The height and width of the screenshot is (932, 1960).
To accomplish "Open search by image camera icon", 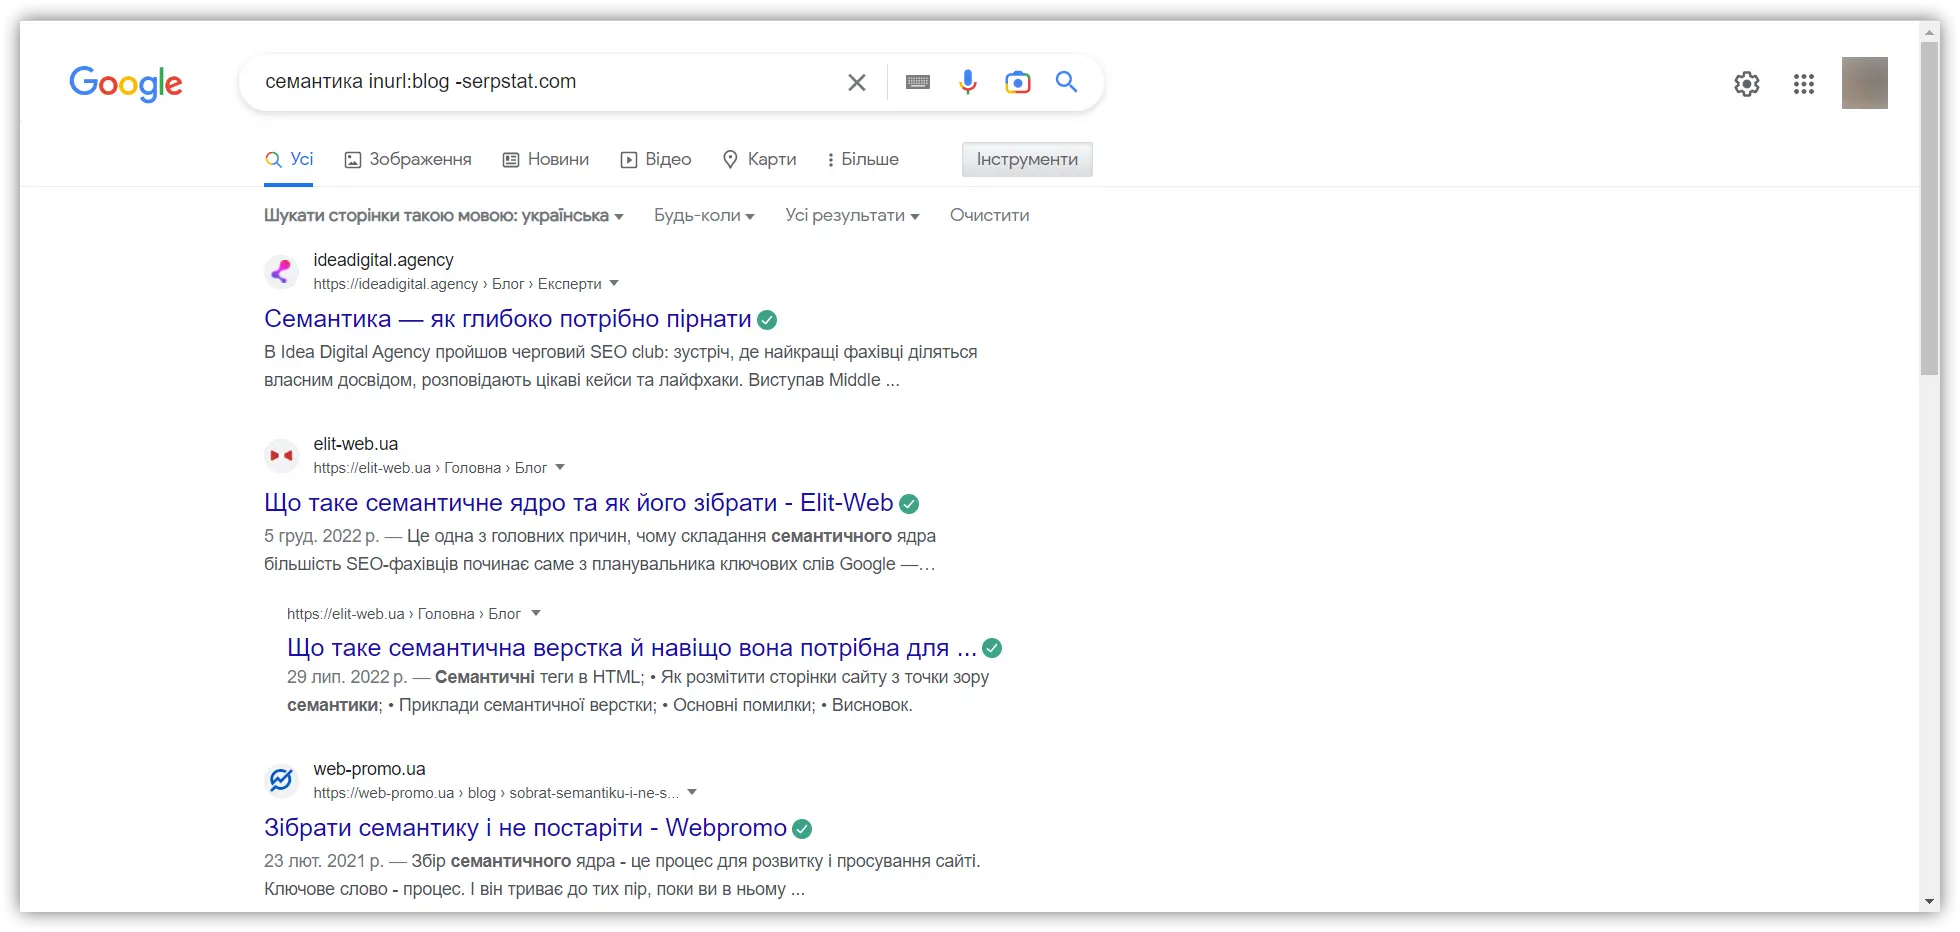I will pyautogui.click(x=1018, y=82).
